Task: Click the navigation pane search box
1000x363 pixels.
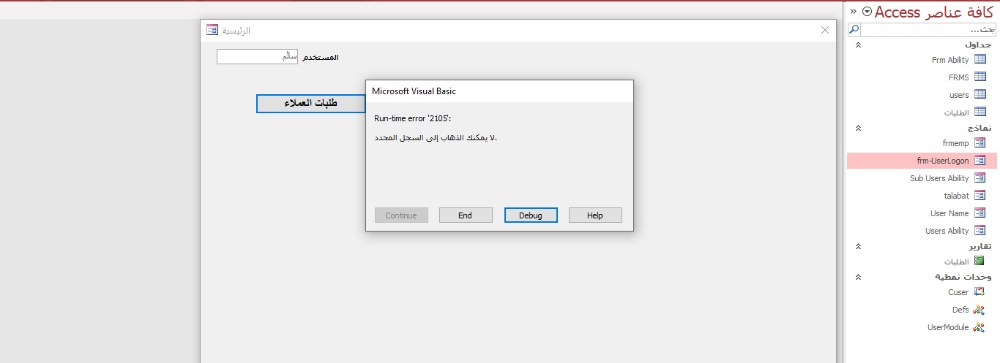Action: click(929, 30)
